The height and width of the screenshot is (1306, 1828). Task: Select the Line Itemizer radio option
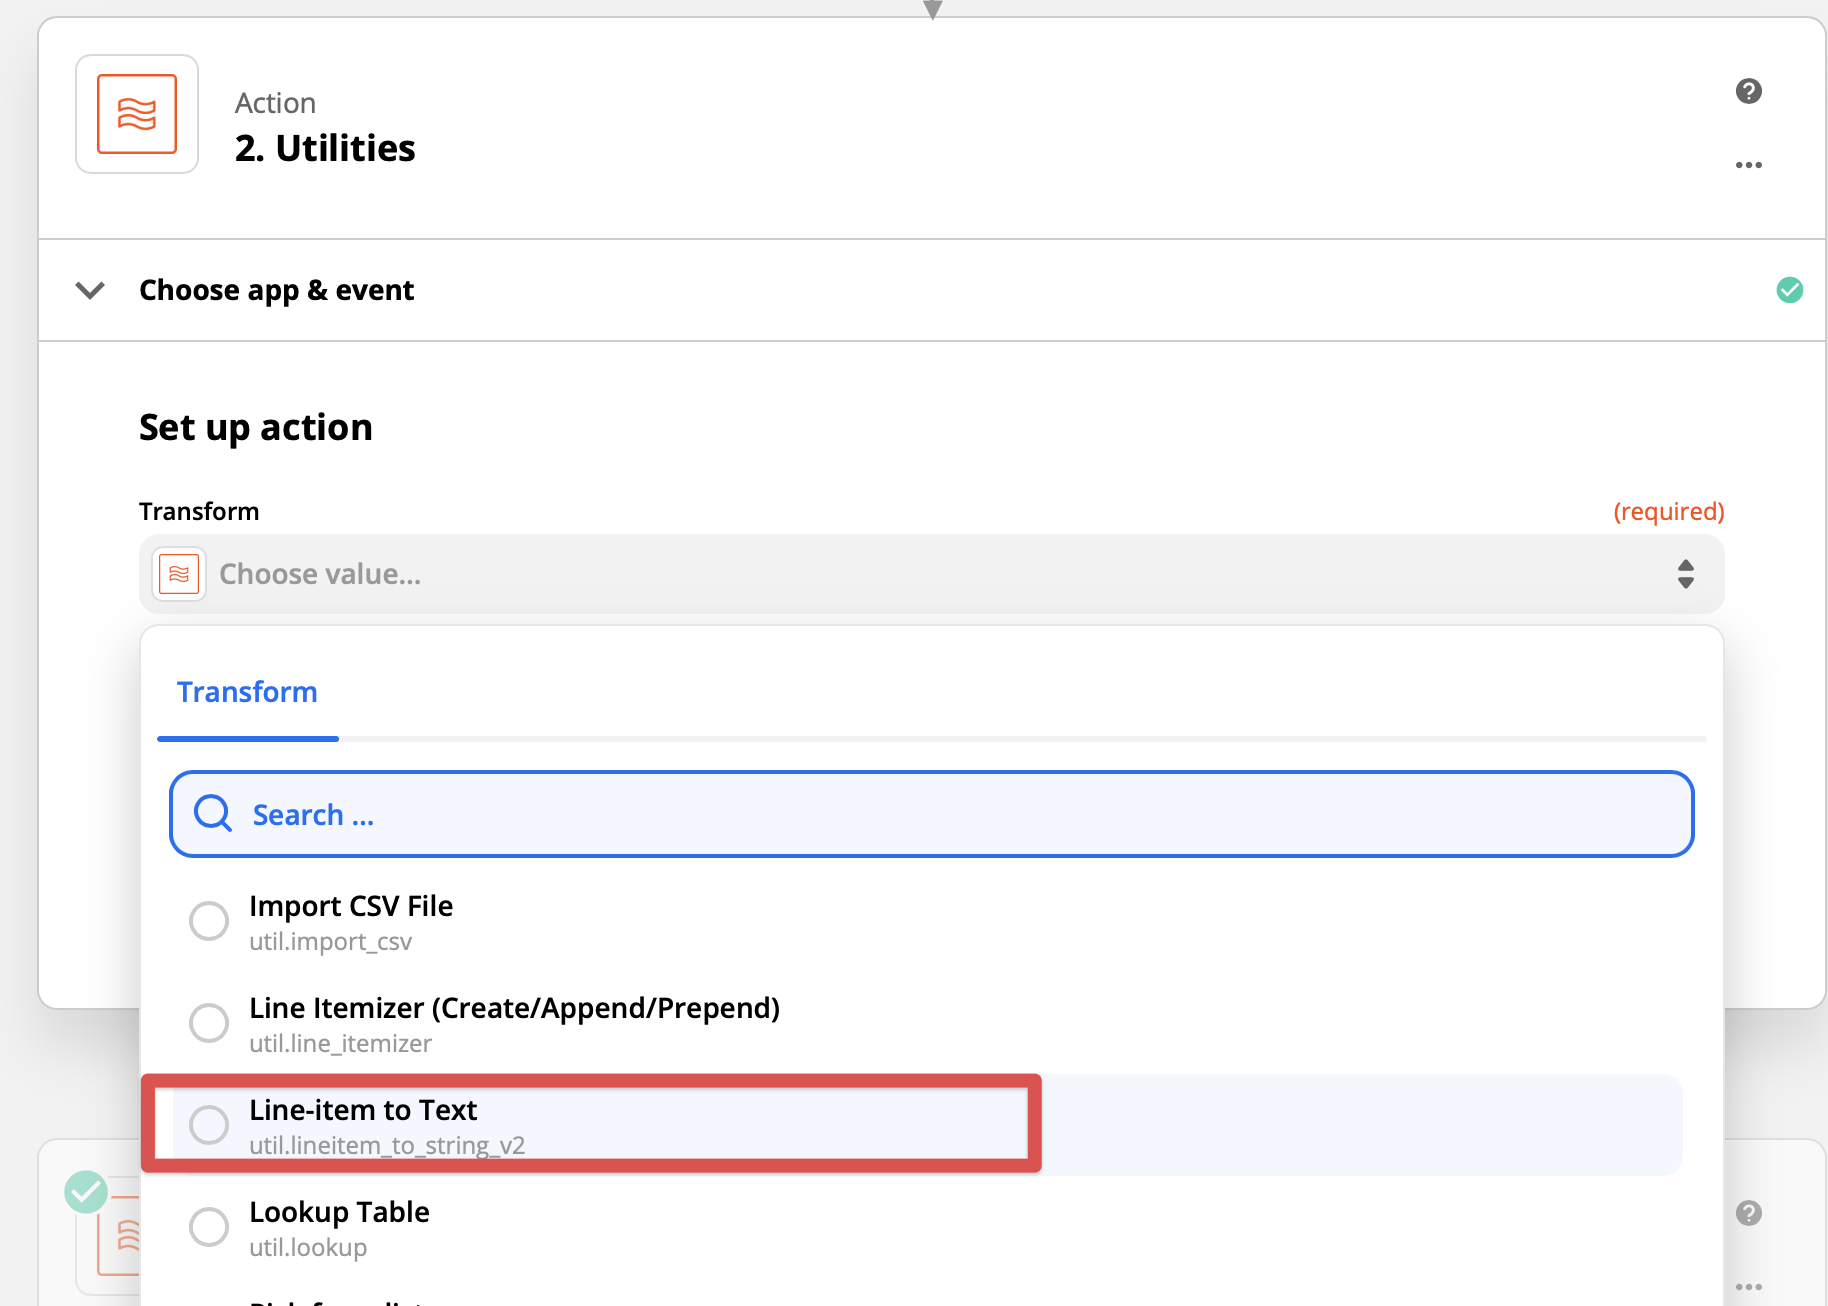(x=209, y=1023)
